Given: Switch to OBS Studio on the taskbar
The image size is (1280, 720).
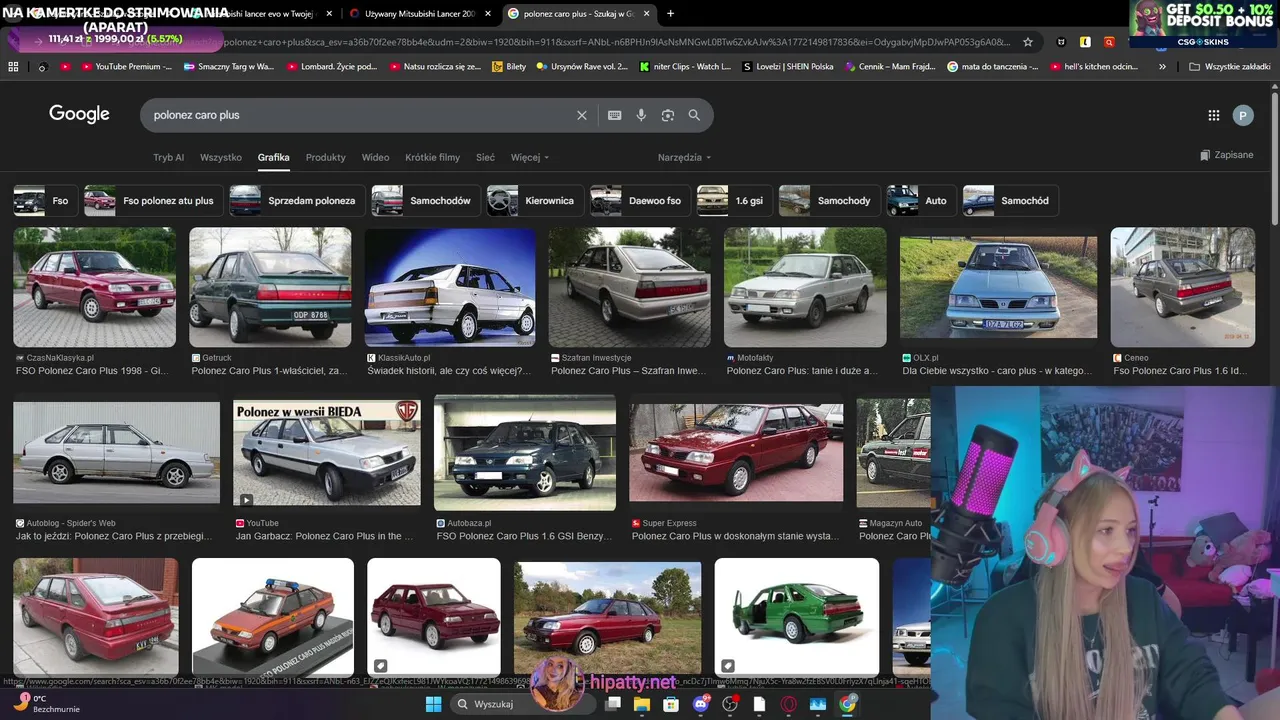Looking at the screenshot, I should [x=730, y=704].
